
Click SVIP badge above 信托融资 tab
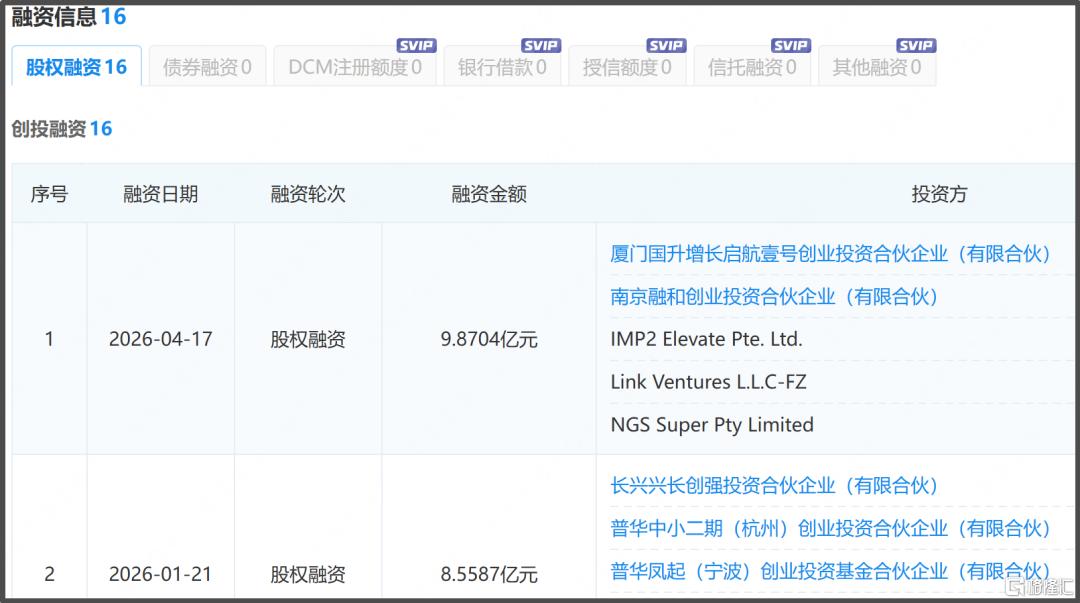pos(791,45)
